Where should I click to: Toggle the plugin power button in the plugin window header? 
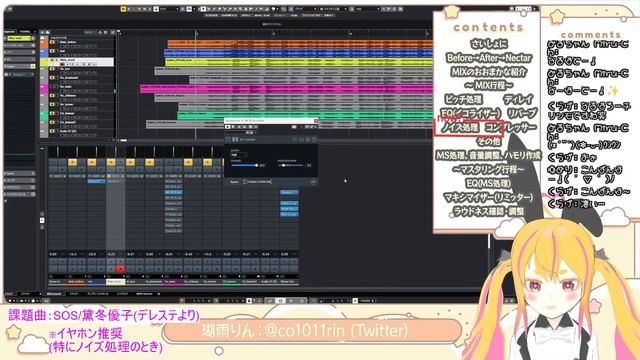point(228,127)
